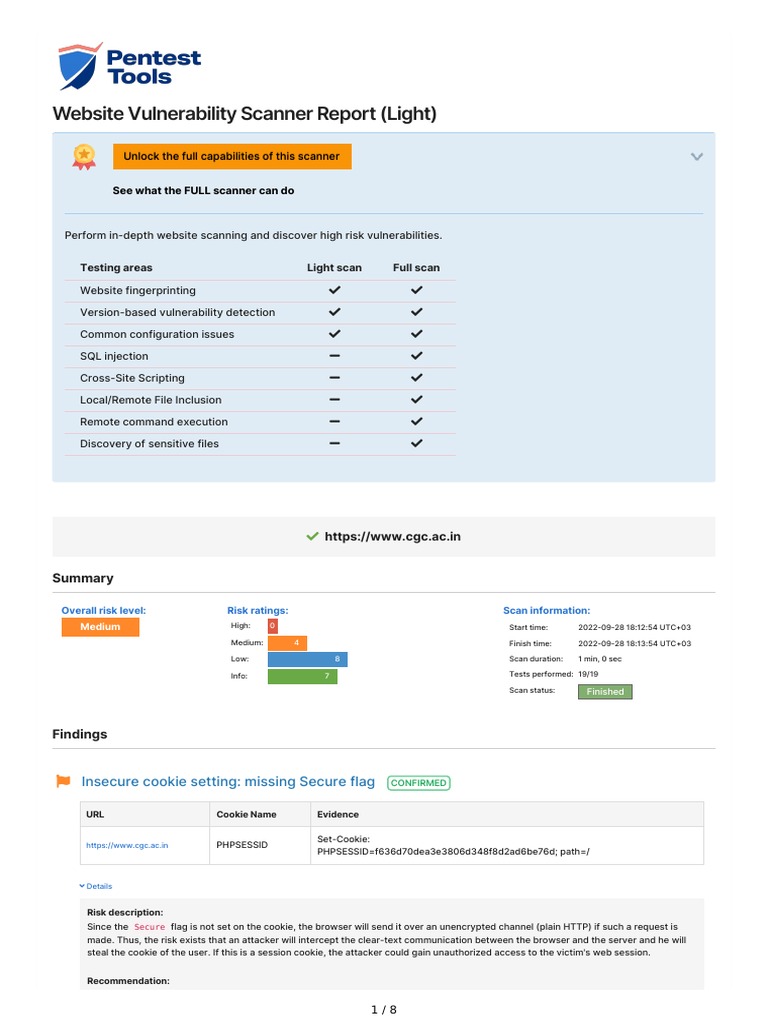The width and height of the screenshot is (768, 1024).
Task: Click the CONFIRMED status badge
Action: (418, 783)
